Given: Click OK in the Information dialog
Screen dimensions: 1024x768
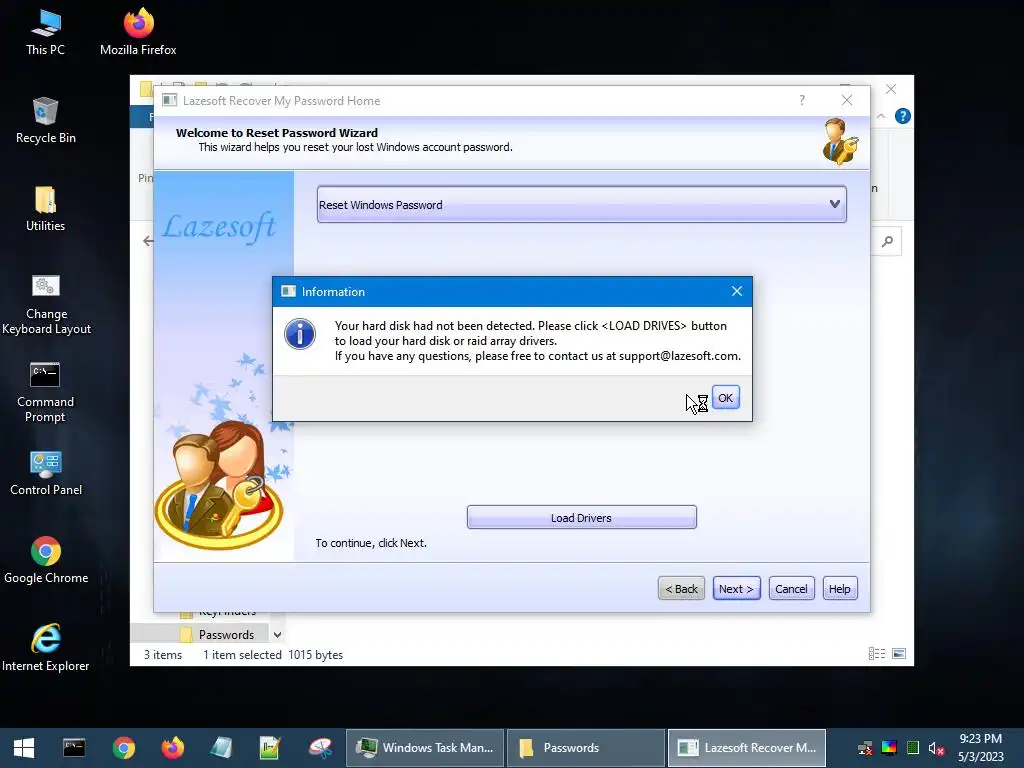Looking at the screenshot, I should (x=726, y=398).
